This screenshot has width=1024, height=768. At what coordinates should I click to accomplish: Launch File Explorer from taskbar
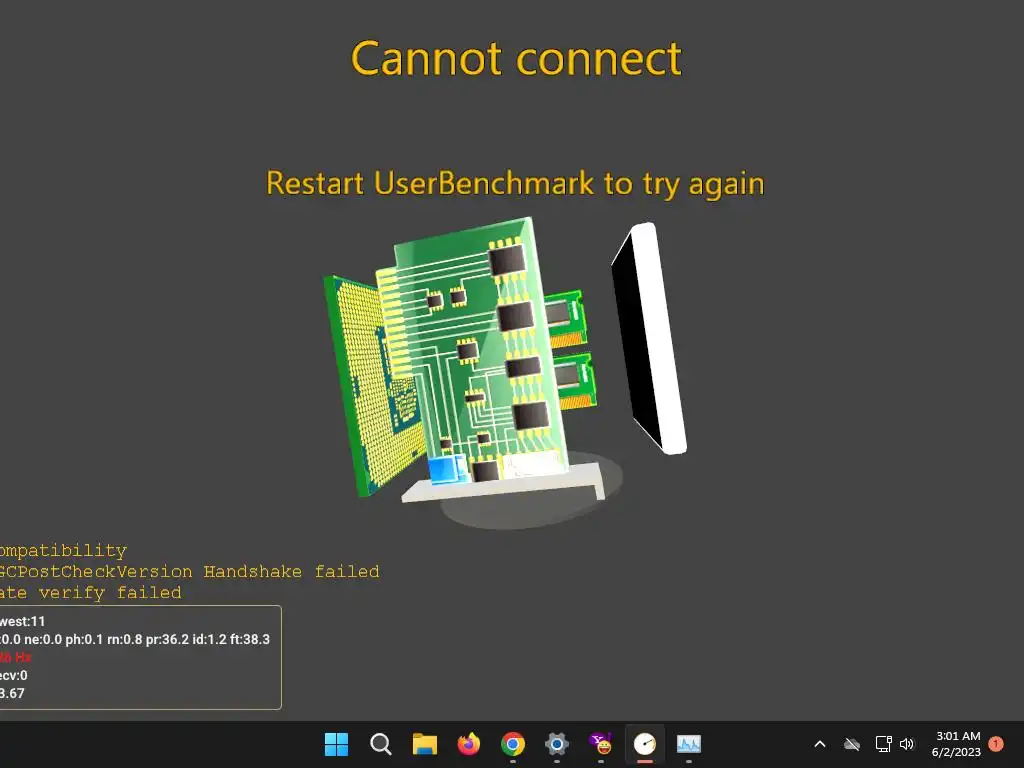(424, 744)
